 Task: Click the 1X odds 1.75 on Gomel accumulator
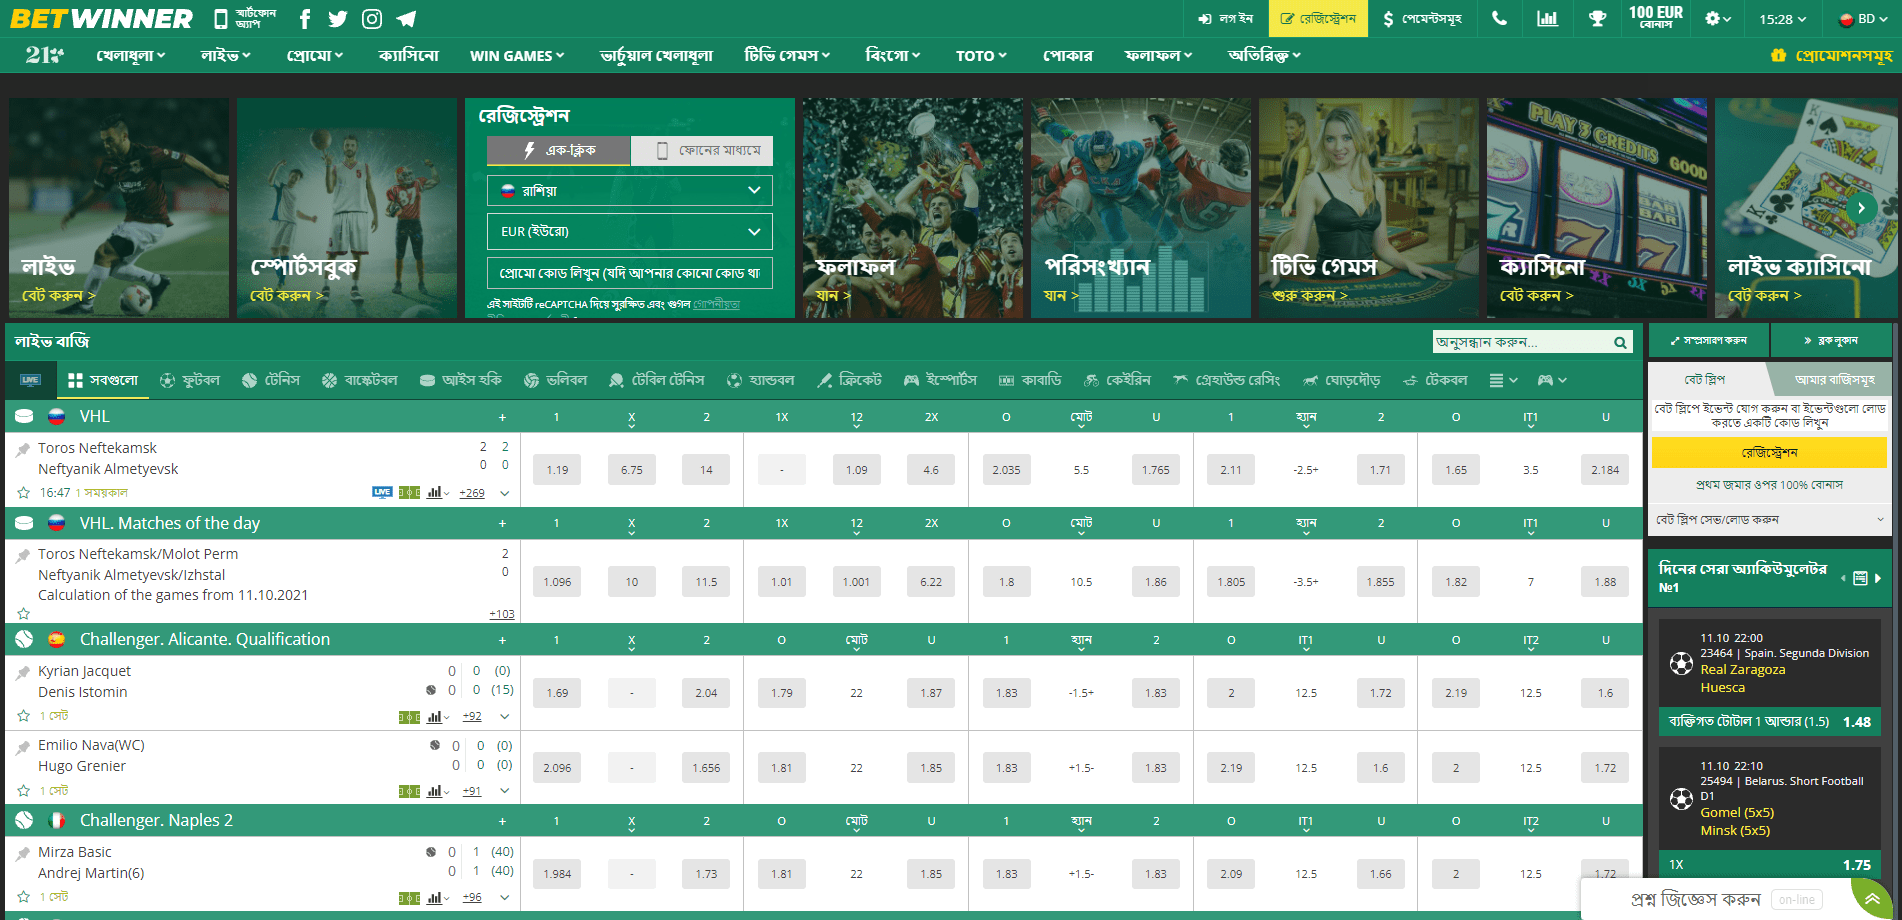pyautogui.click(x=1770, y=865)
